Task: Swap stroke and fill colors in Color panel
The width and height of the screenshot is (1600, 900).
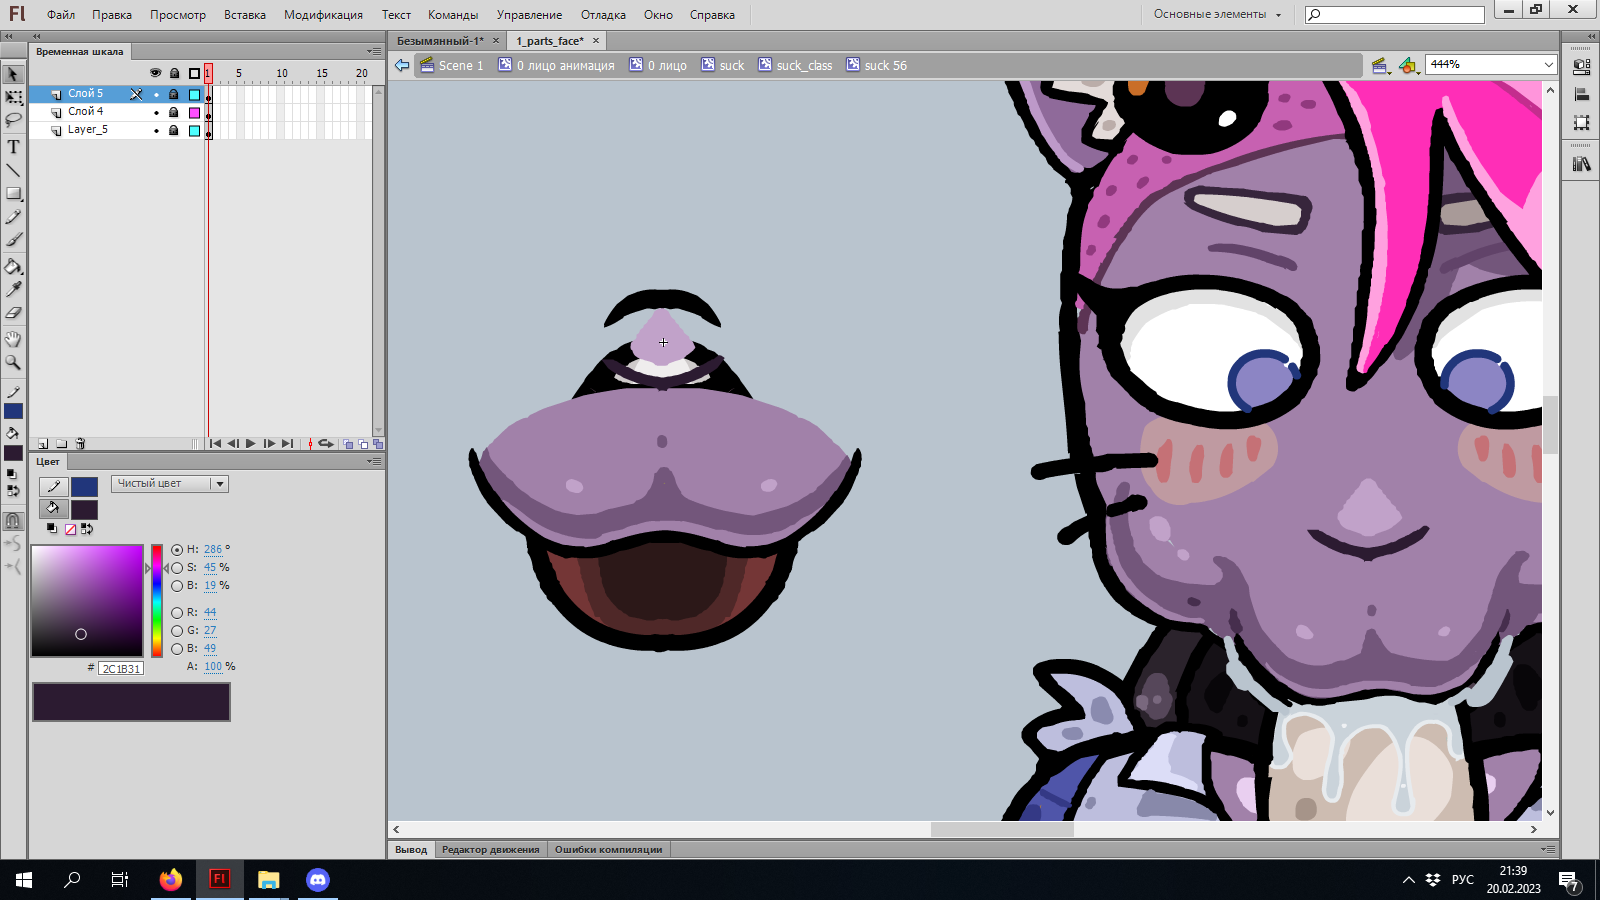Action: point(87,529)
